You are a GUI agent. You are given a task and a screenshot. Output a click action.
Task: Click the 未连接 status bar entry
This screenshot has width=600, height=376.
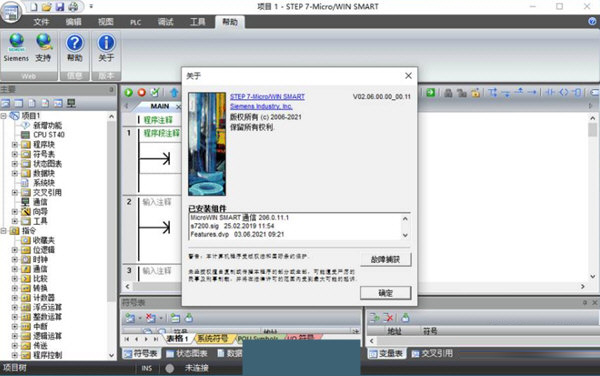click(x=197, y=368)
